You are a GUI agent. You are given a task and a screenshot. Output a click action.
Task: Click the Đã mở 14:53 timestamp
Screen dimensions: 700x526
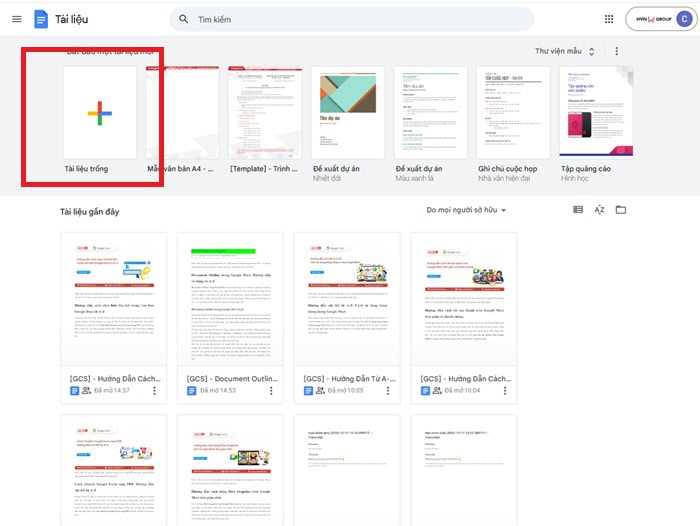[218, 390]
